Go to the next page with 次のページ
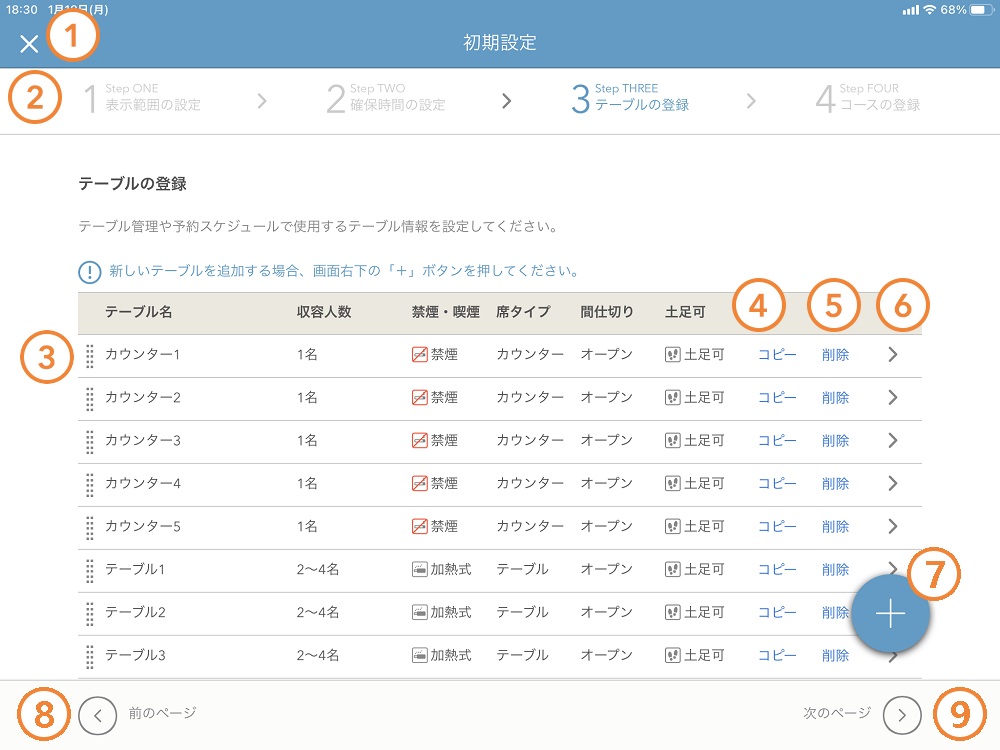1000x750 pixels. pos(900,715)
